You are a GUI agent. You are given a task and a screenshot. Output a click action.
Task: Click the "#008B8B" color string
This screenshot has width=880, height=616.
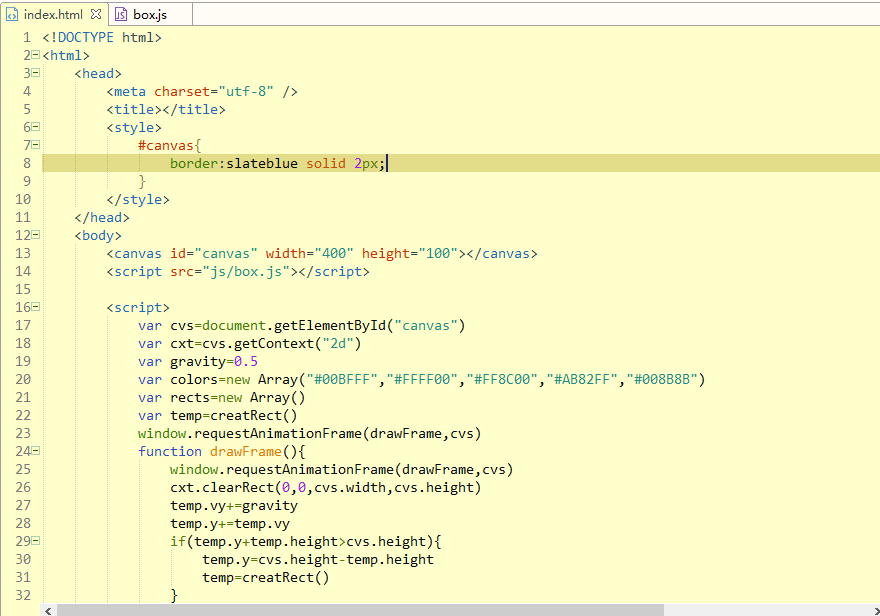[662, 379]
